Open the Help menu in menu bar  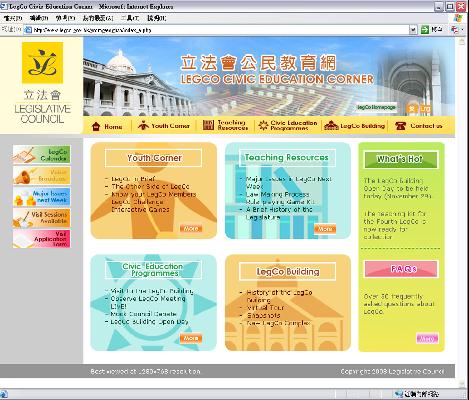(x=156, y=18)
